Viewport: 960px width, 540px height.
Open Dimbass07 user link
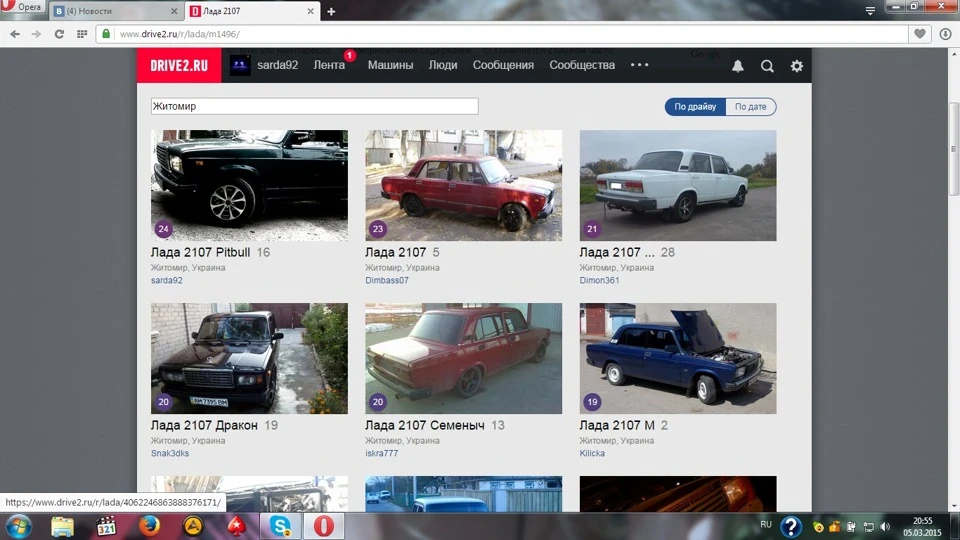[x=387, y=280]
